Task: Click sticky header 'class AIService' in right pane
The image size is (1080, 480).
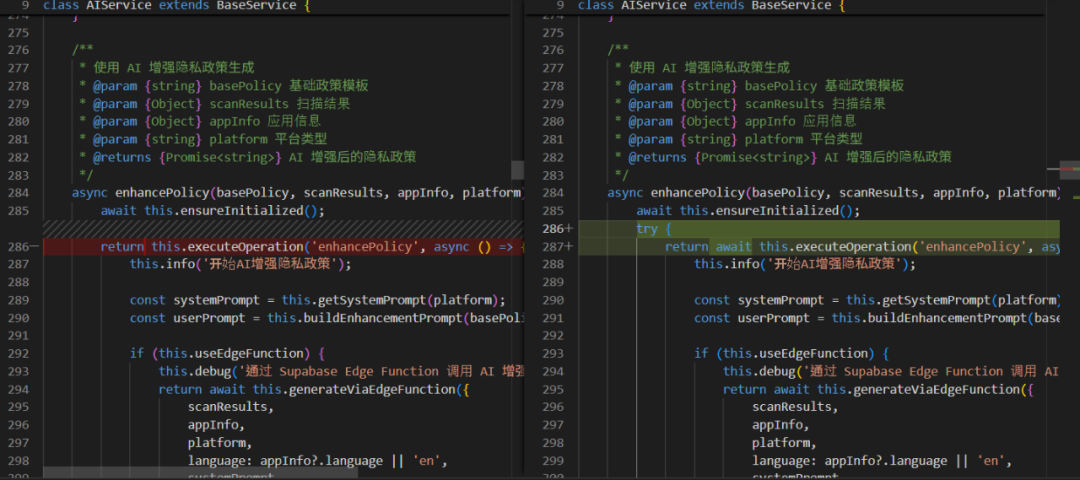Action: (x=711, y=6)
